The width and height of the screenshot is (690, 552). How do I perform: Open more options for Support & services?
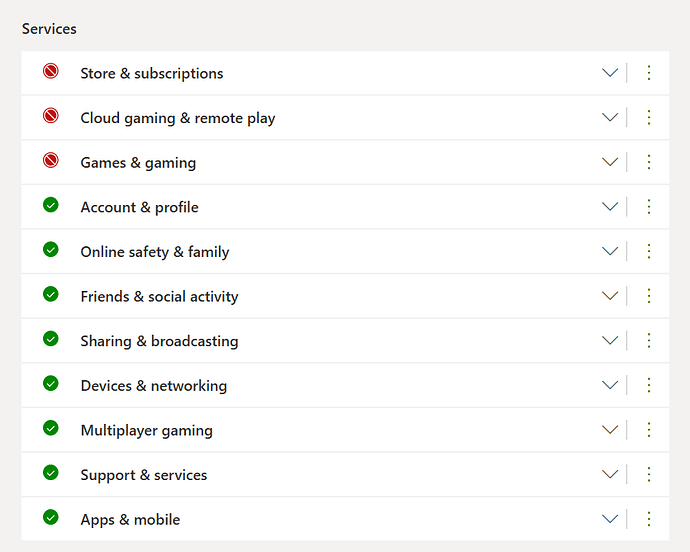point(648,474)
